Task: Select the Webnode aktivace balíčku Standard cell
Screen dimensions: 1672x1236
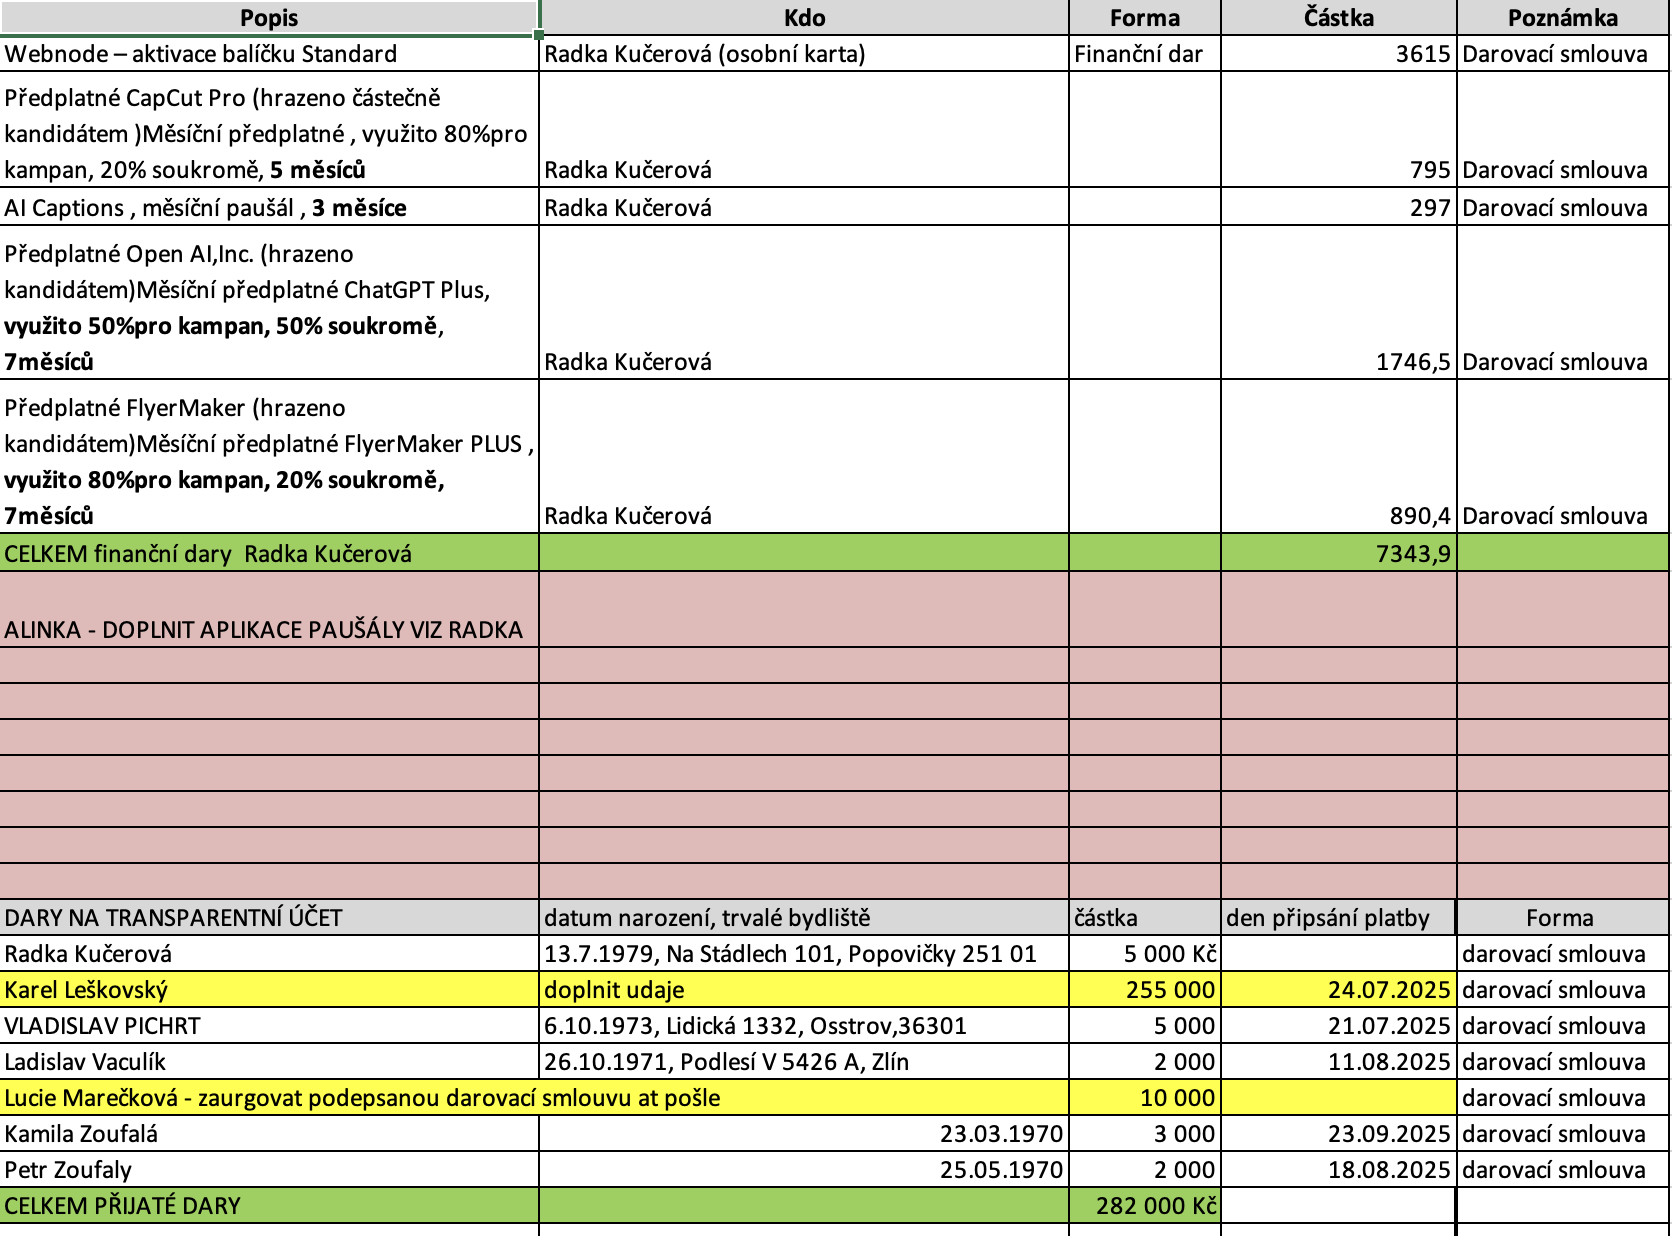Action: pos(269,54)
